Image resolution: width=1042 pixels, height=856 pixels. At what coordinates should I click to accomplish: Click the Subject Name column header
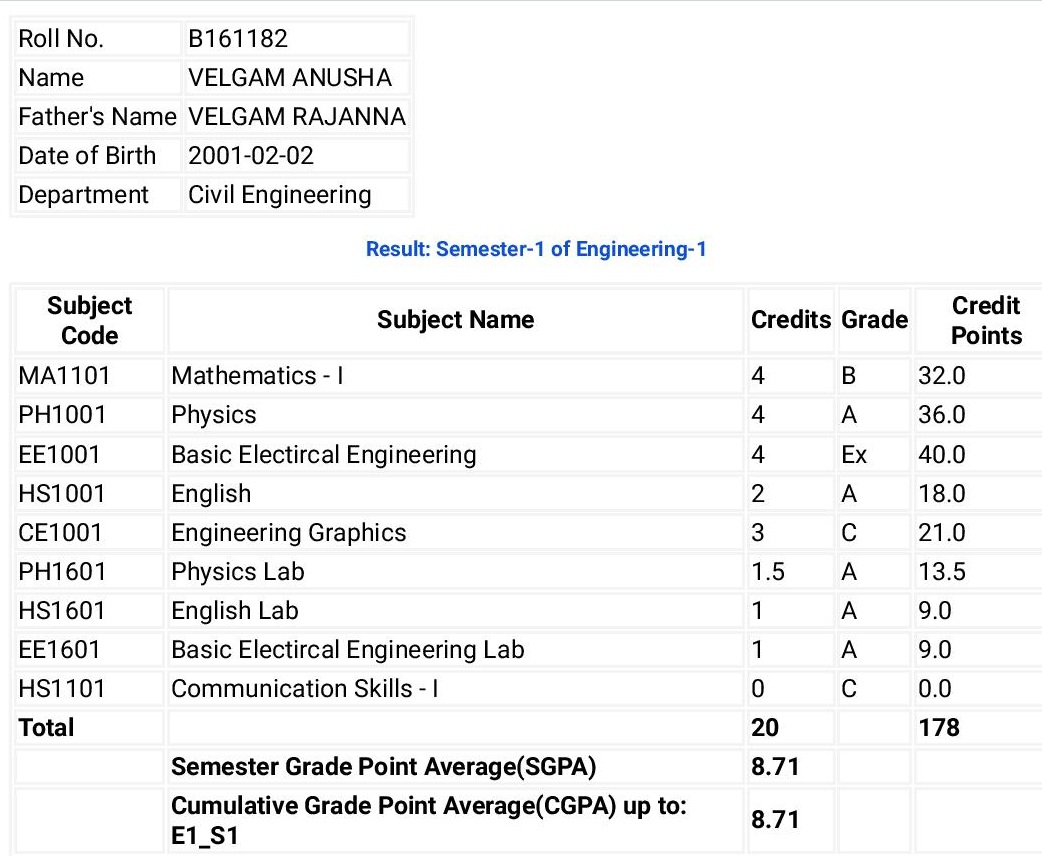455,320
